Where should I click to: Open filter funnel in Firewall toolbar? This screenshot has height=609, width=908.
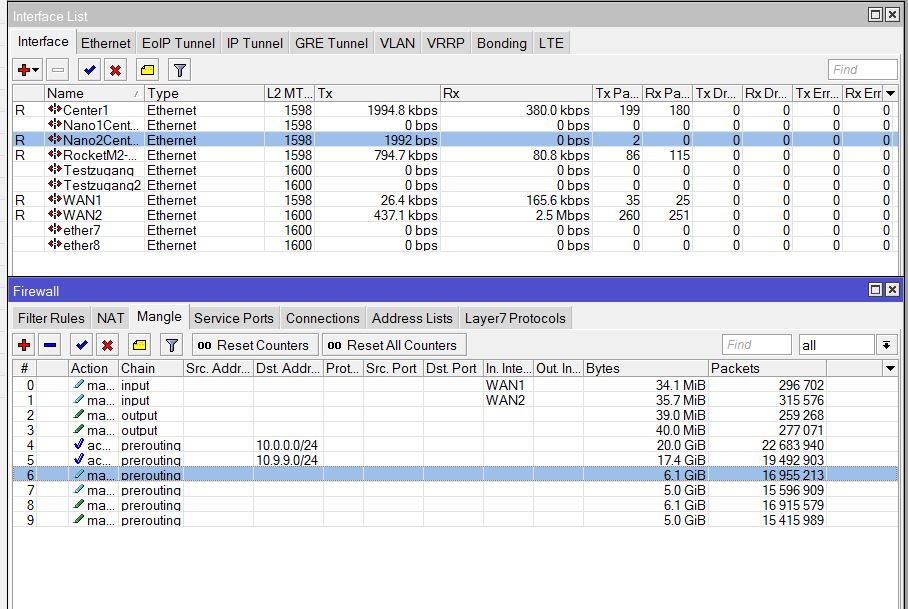171,345
